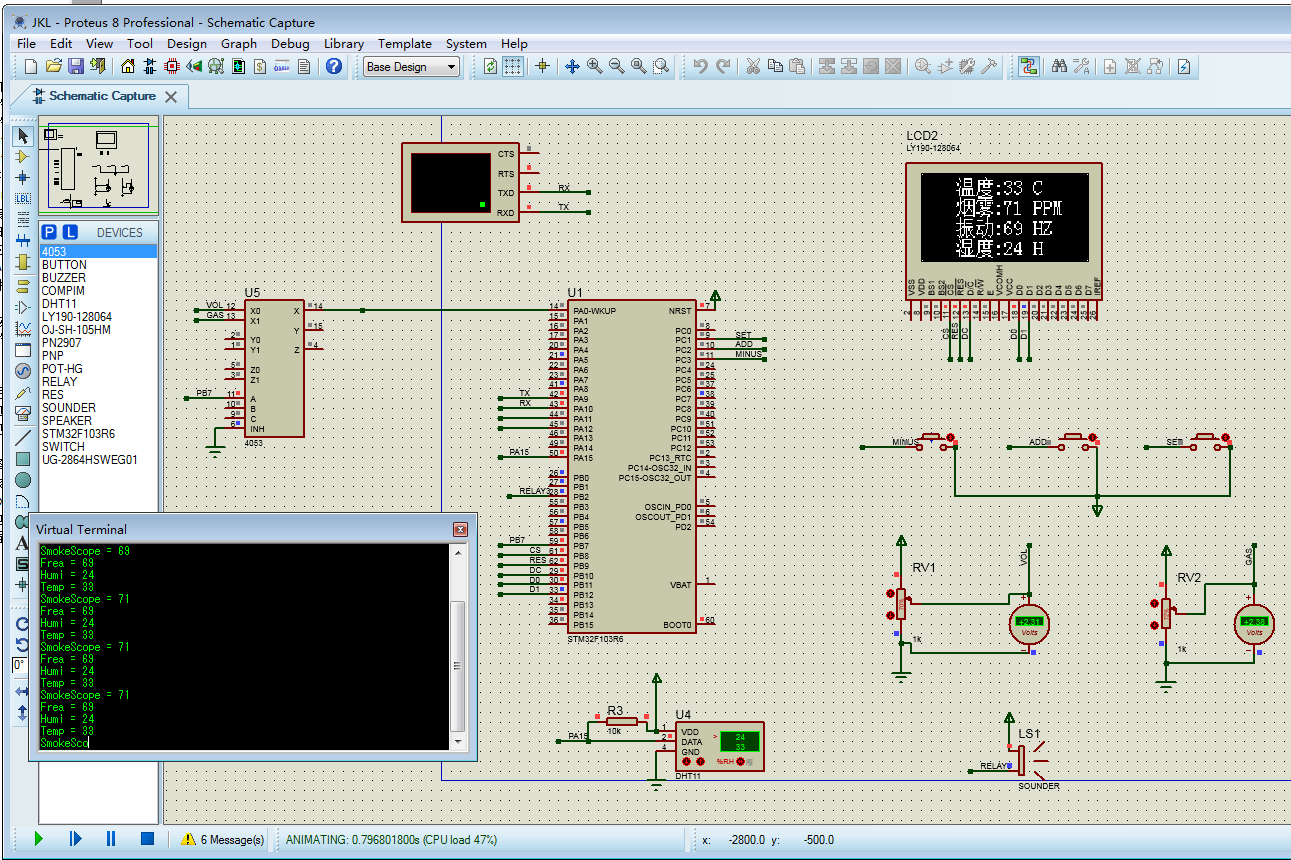Open the Base Design variant dropdown
This screenshot has width=1291, height=860.
pyautogui.click(x=411, y=67)
